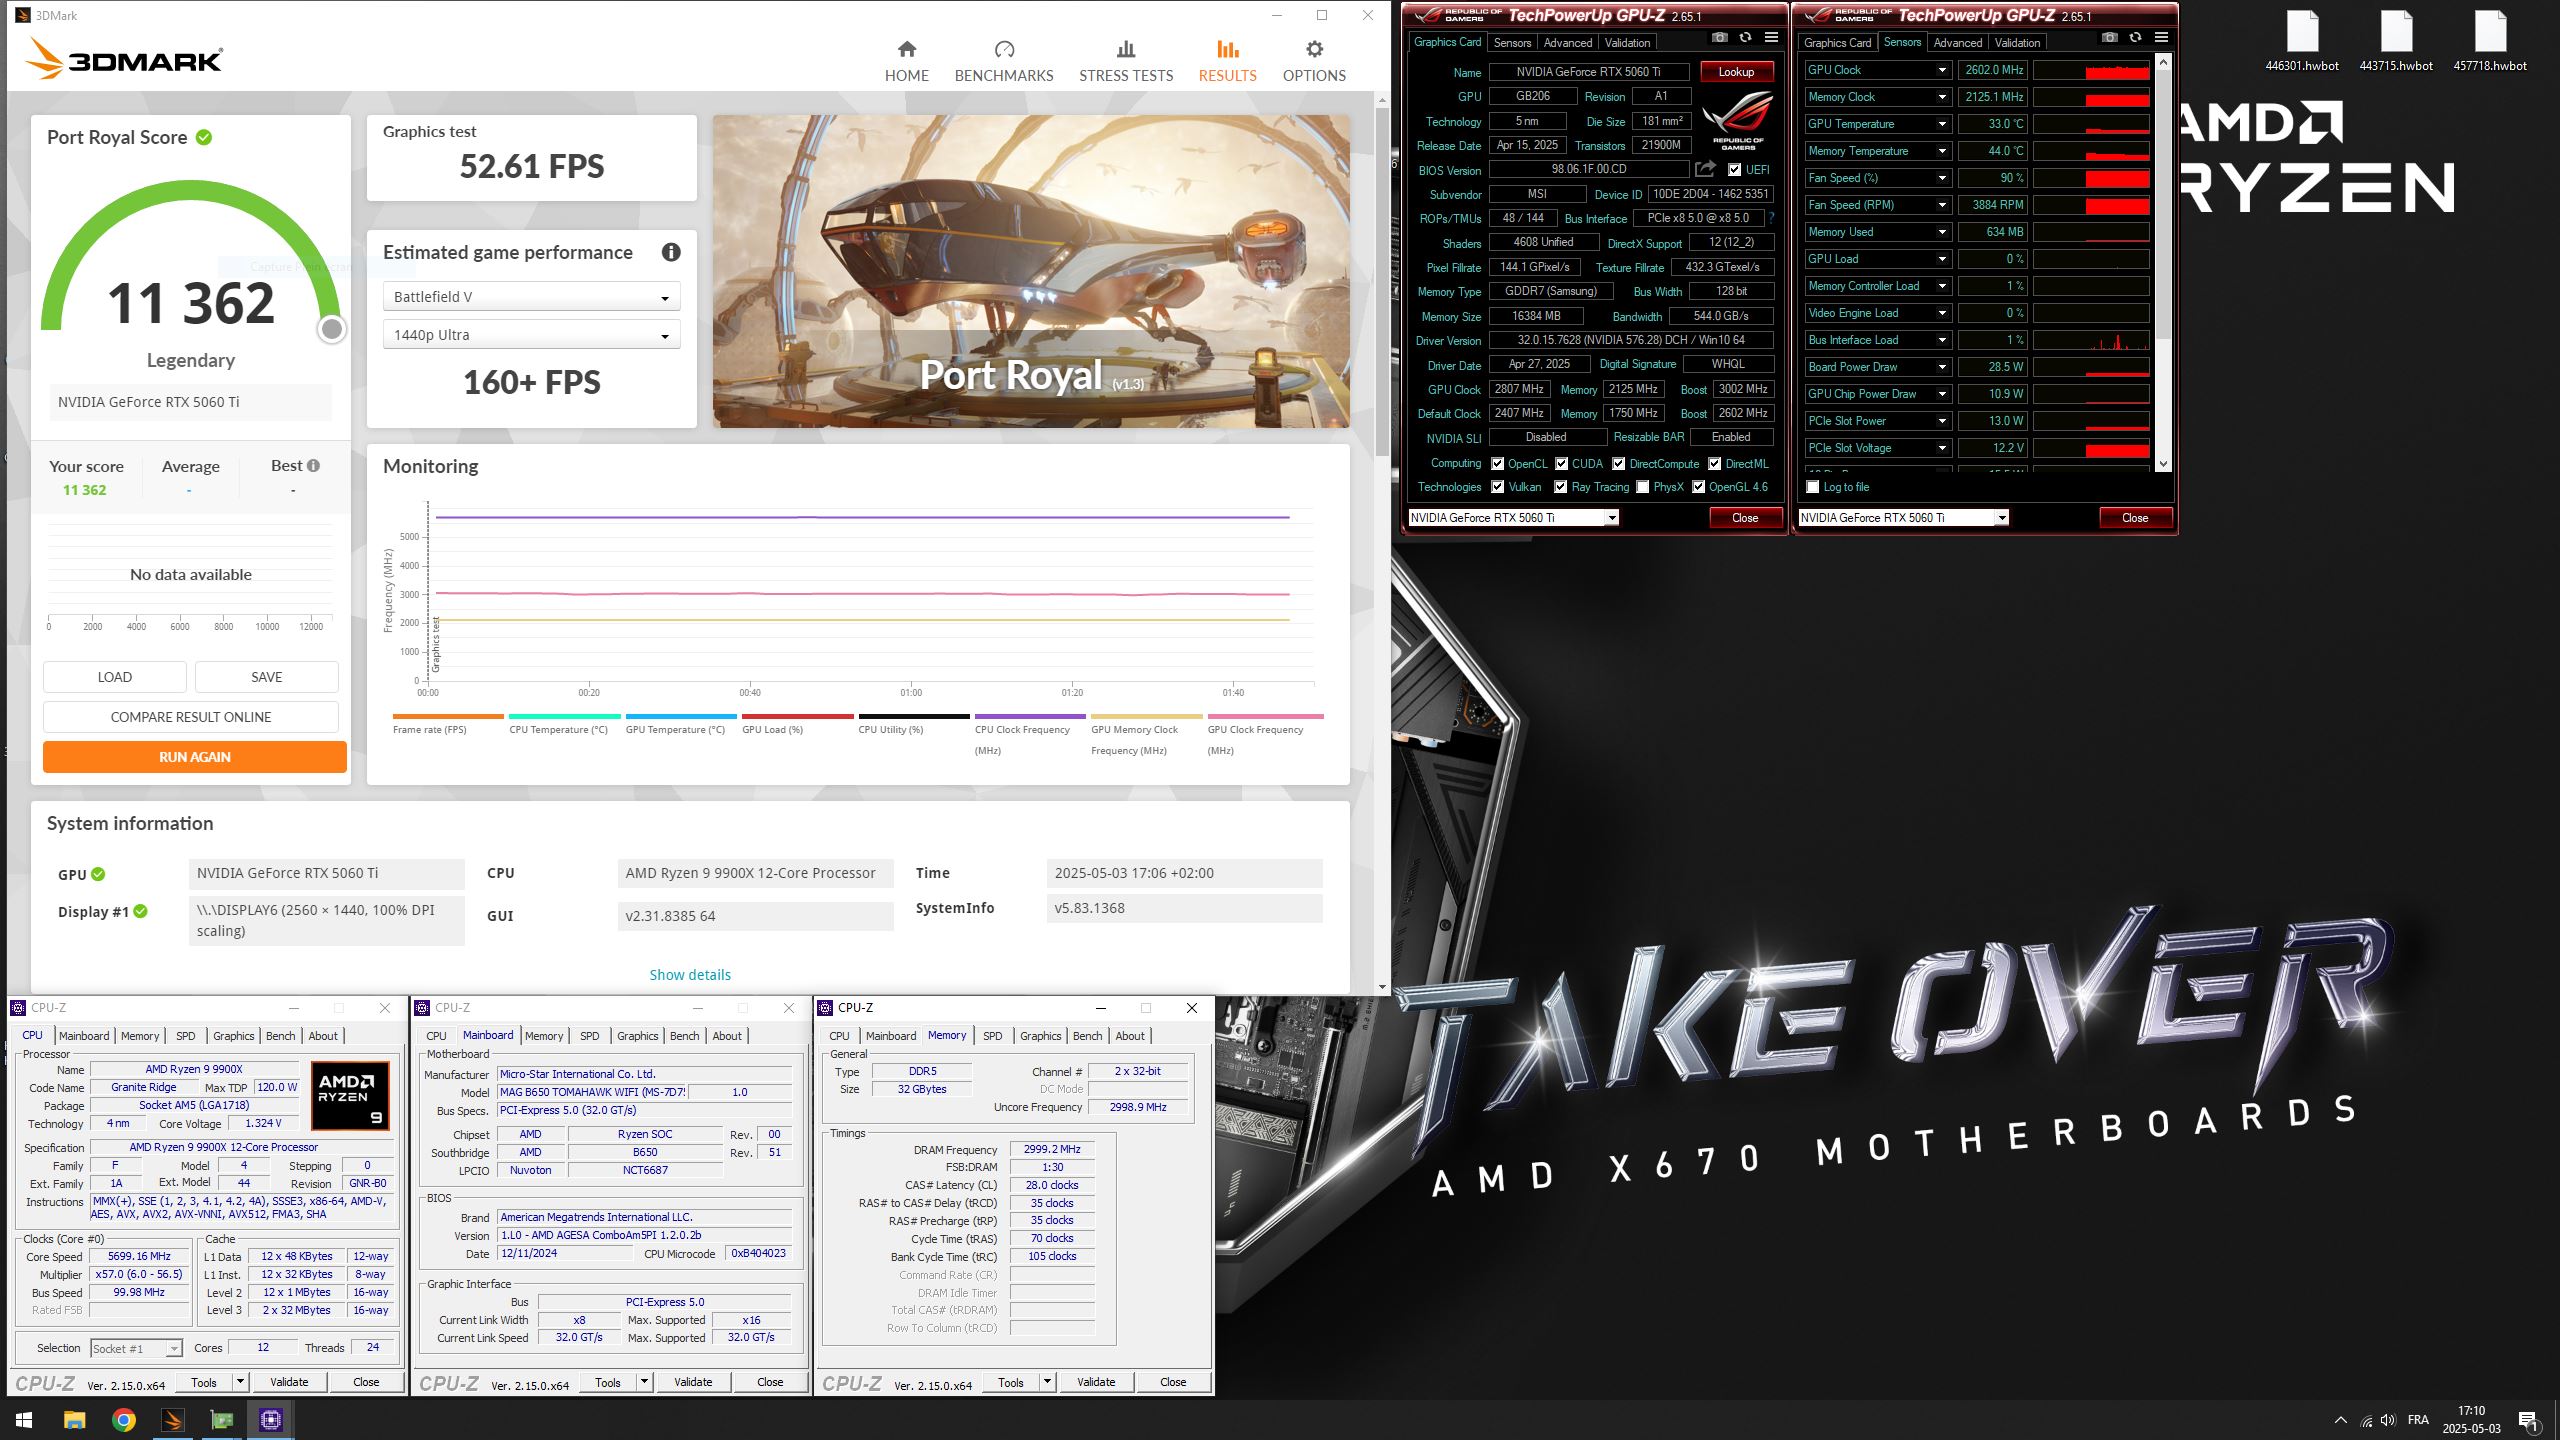Open the GPU Clock sensor dropdown

tap(1941, 70)
